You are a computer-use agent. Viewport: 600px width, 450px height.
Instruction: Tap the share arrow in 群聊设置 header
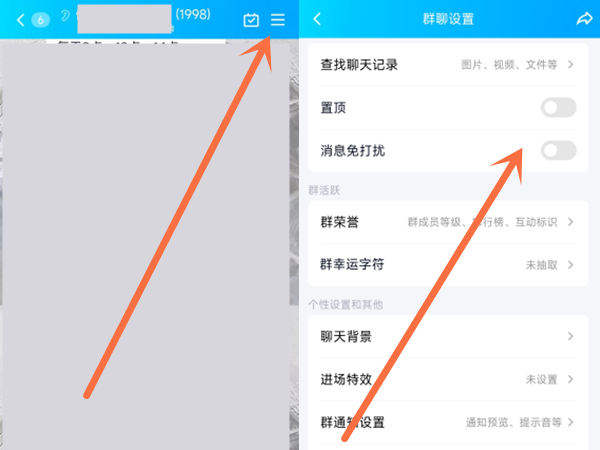pyautogui.click(x=584, y=19)
